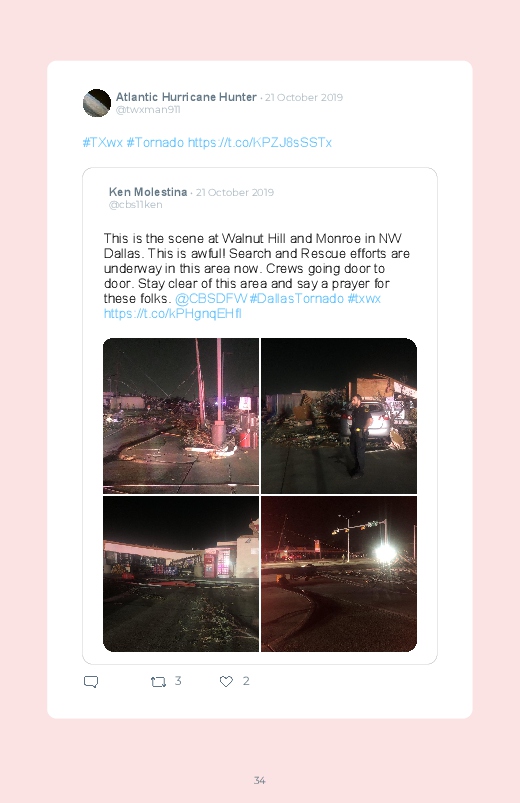View photo of intersection with traffic lights
The width and height of the screenshot is (520, 803).
(x=339, y=574)
